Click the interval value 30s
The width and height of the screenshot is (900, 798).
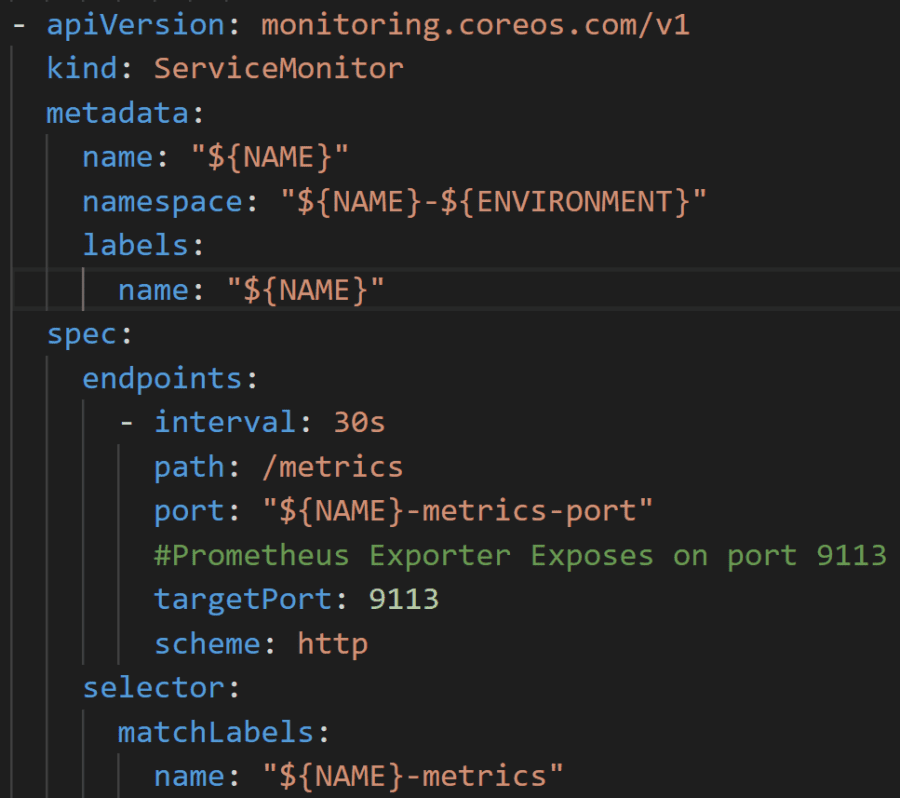pyautogui.click(x=359, y=423)
